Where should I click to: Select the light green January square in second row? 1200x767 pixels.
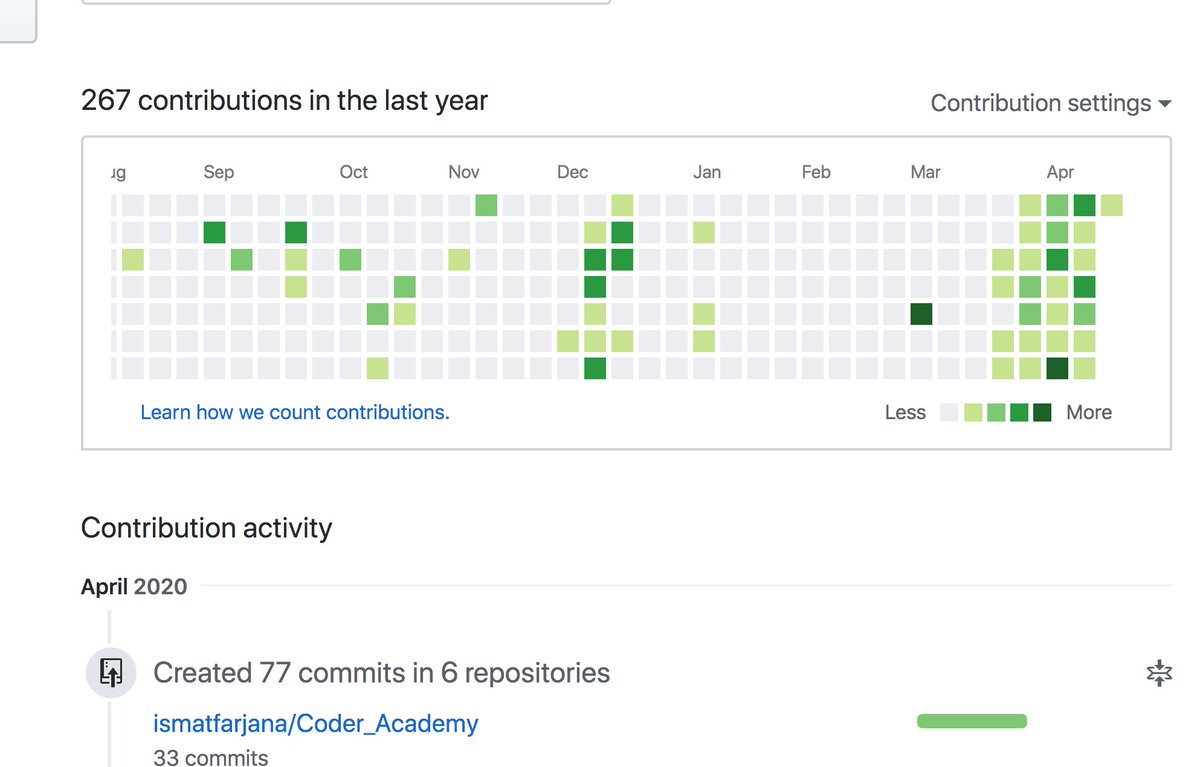point(704,233)
